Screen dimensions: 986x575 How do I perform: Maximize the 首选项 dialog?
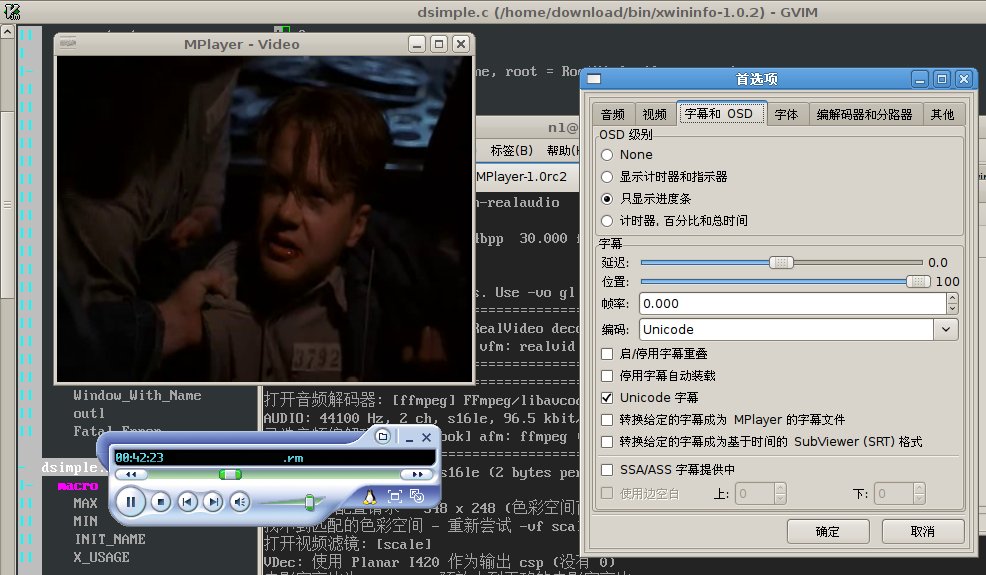(942, 79)
